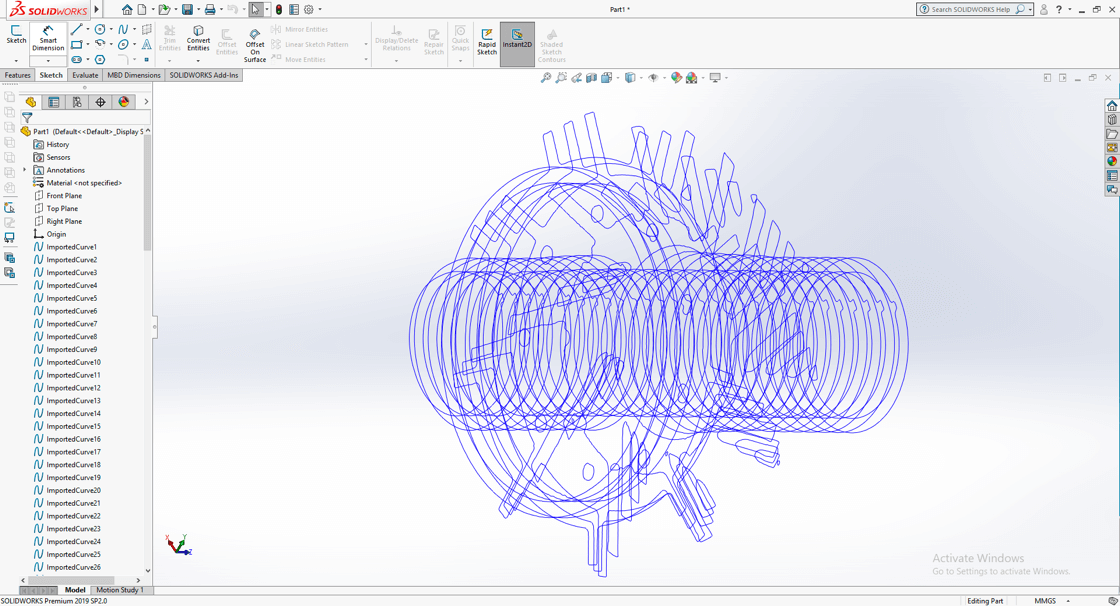1120x606 pixels.
Task: Select the Ellipse sketch tool
Action: [123, 44]
